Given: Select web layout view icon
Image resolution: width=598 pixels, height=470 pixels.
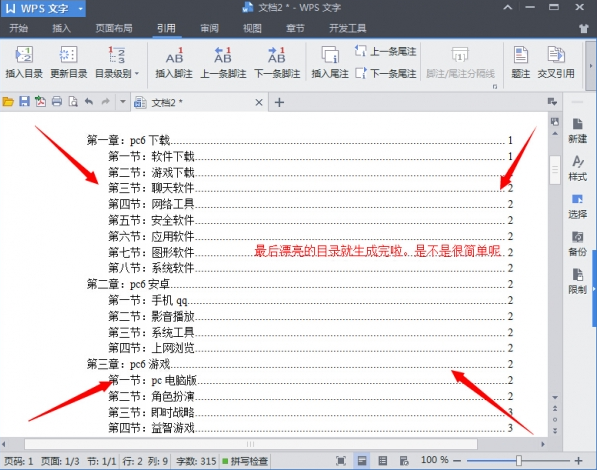Looking at the screenshot, I should click(x=404, y=461).
